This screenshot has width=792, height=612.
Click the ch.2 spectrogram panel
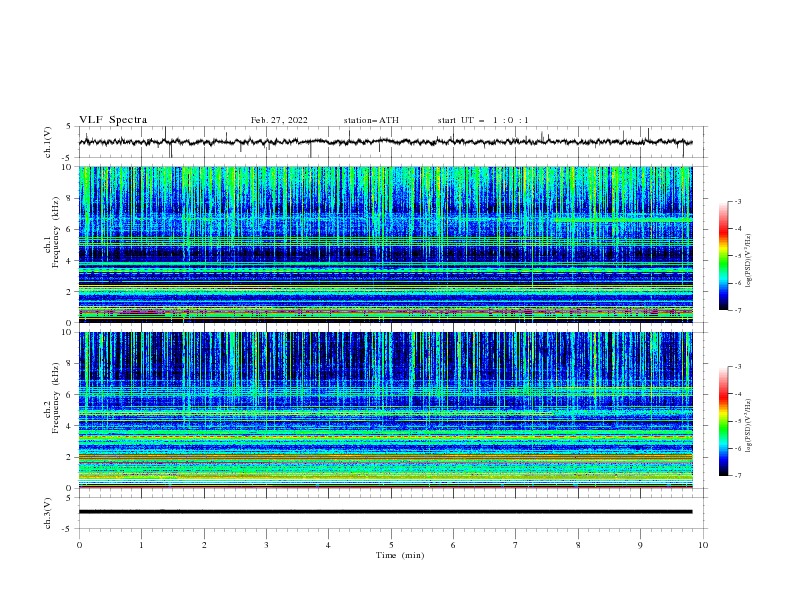coord(385,410)
